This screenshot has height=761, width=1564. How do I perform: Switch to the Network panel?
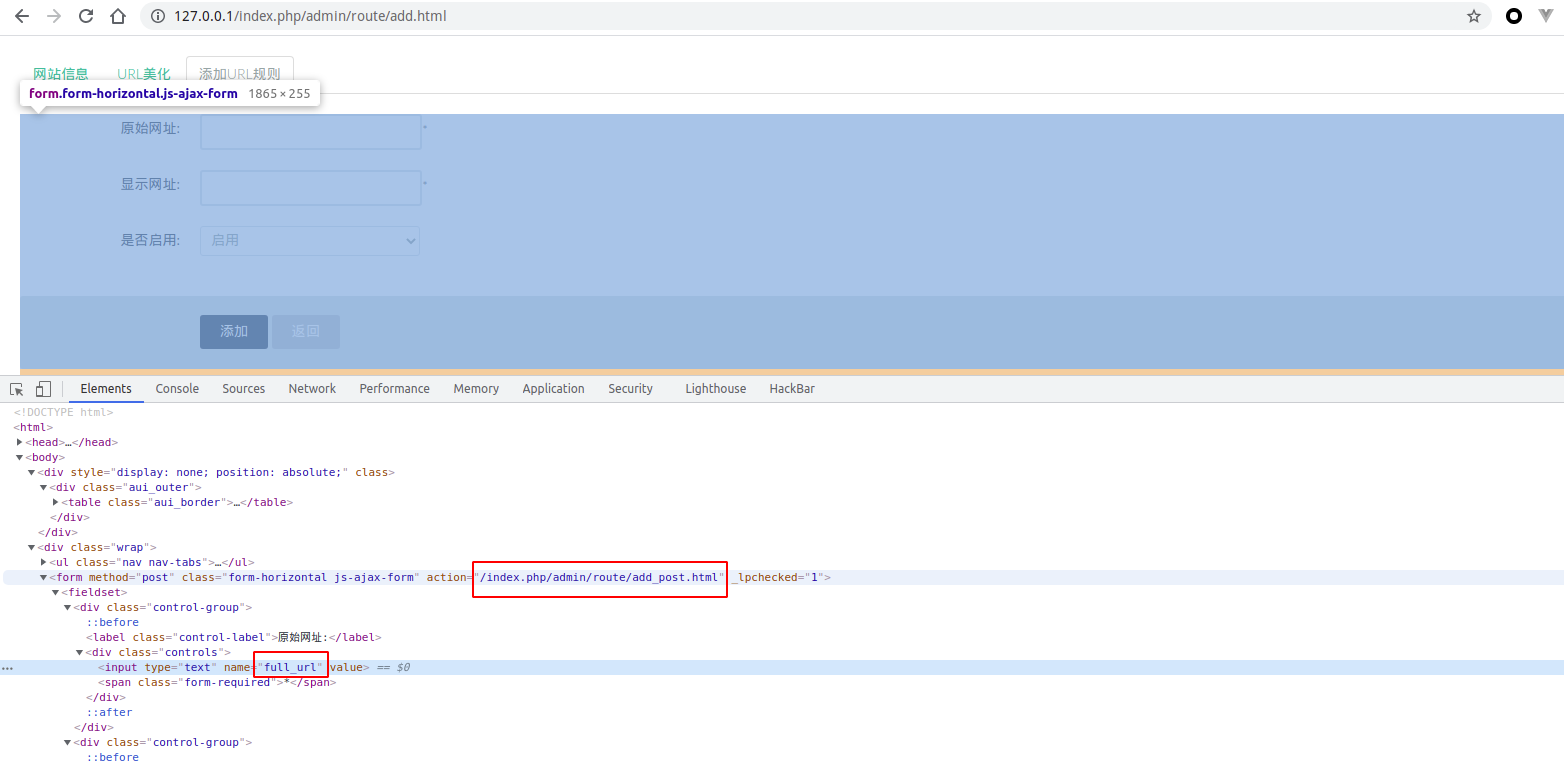pos(312,389)
